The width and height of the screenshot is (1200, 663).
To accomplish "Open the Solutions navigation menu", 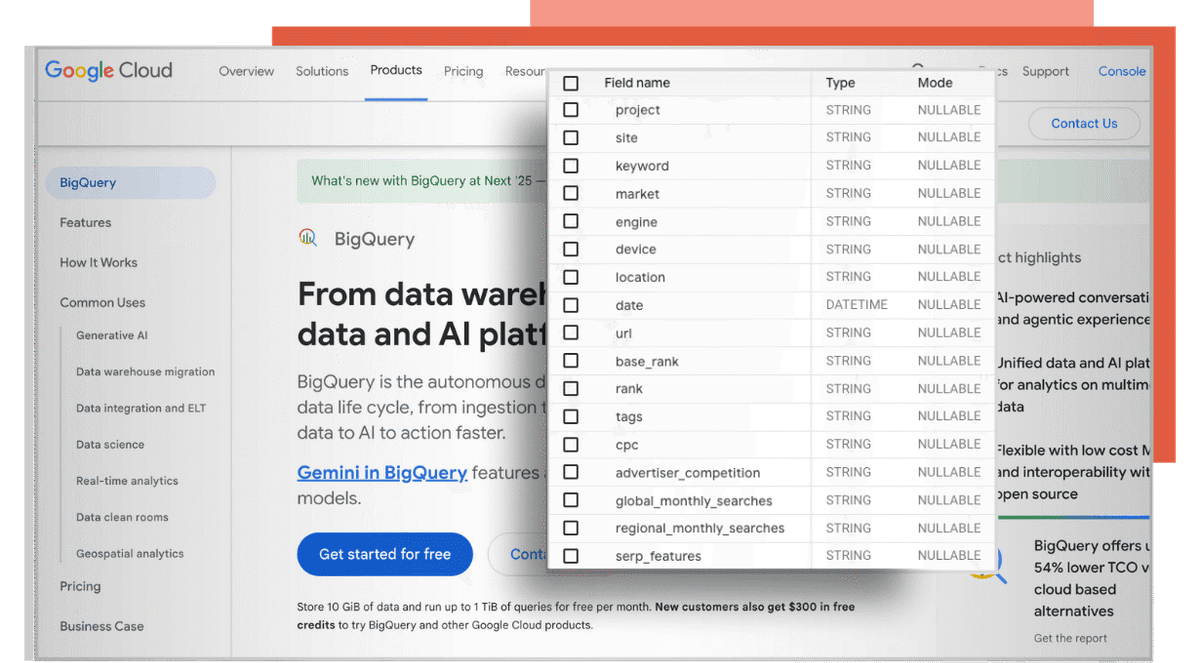I will (322, 71).
